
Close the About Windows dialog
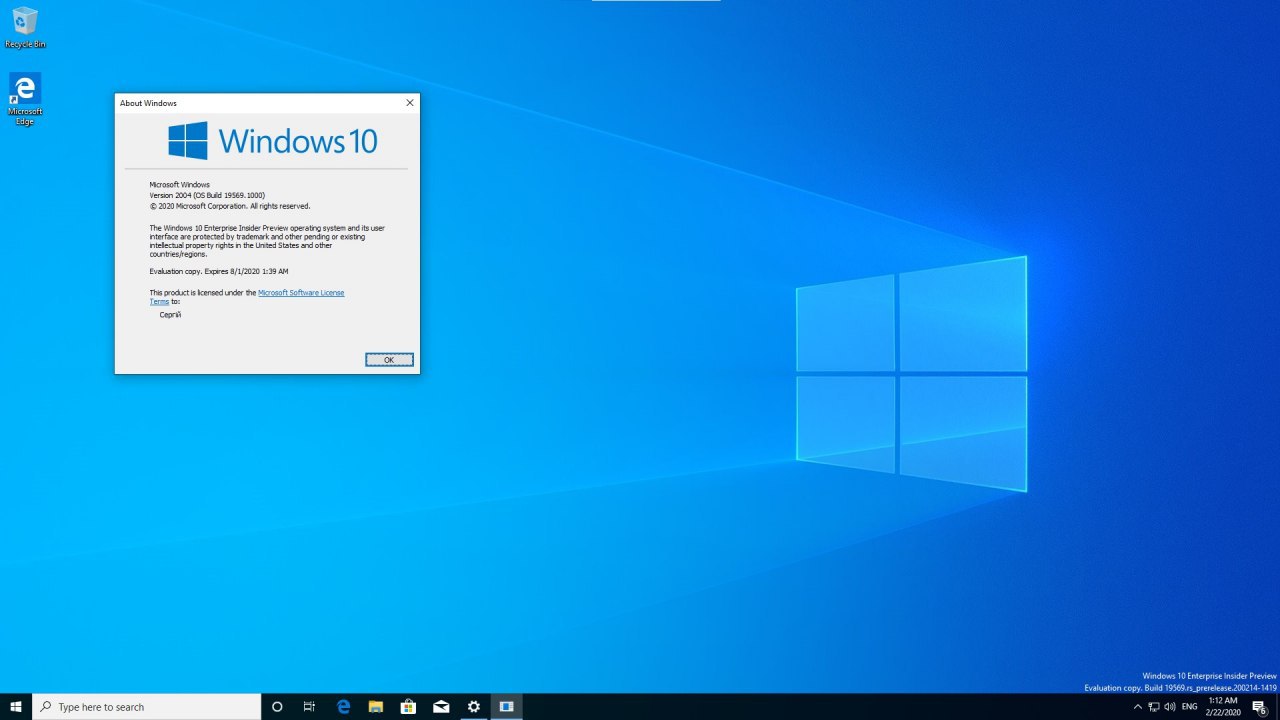click(x=410, y=103)
